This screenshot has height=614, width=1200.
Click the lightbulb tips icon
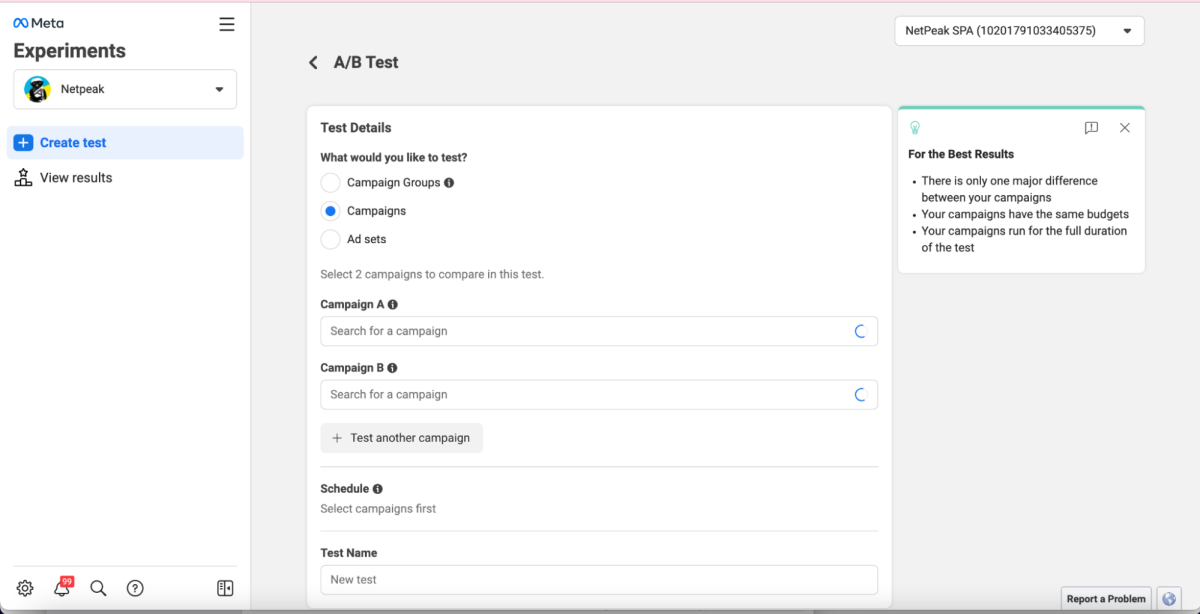coord(914,128)
